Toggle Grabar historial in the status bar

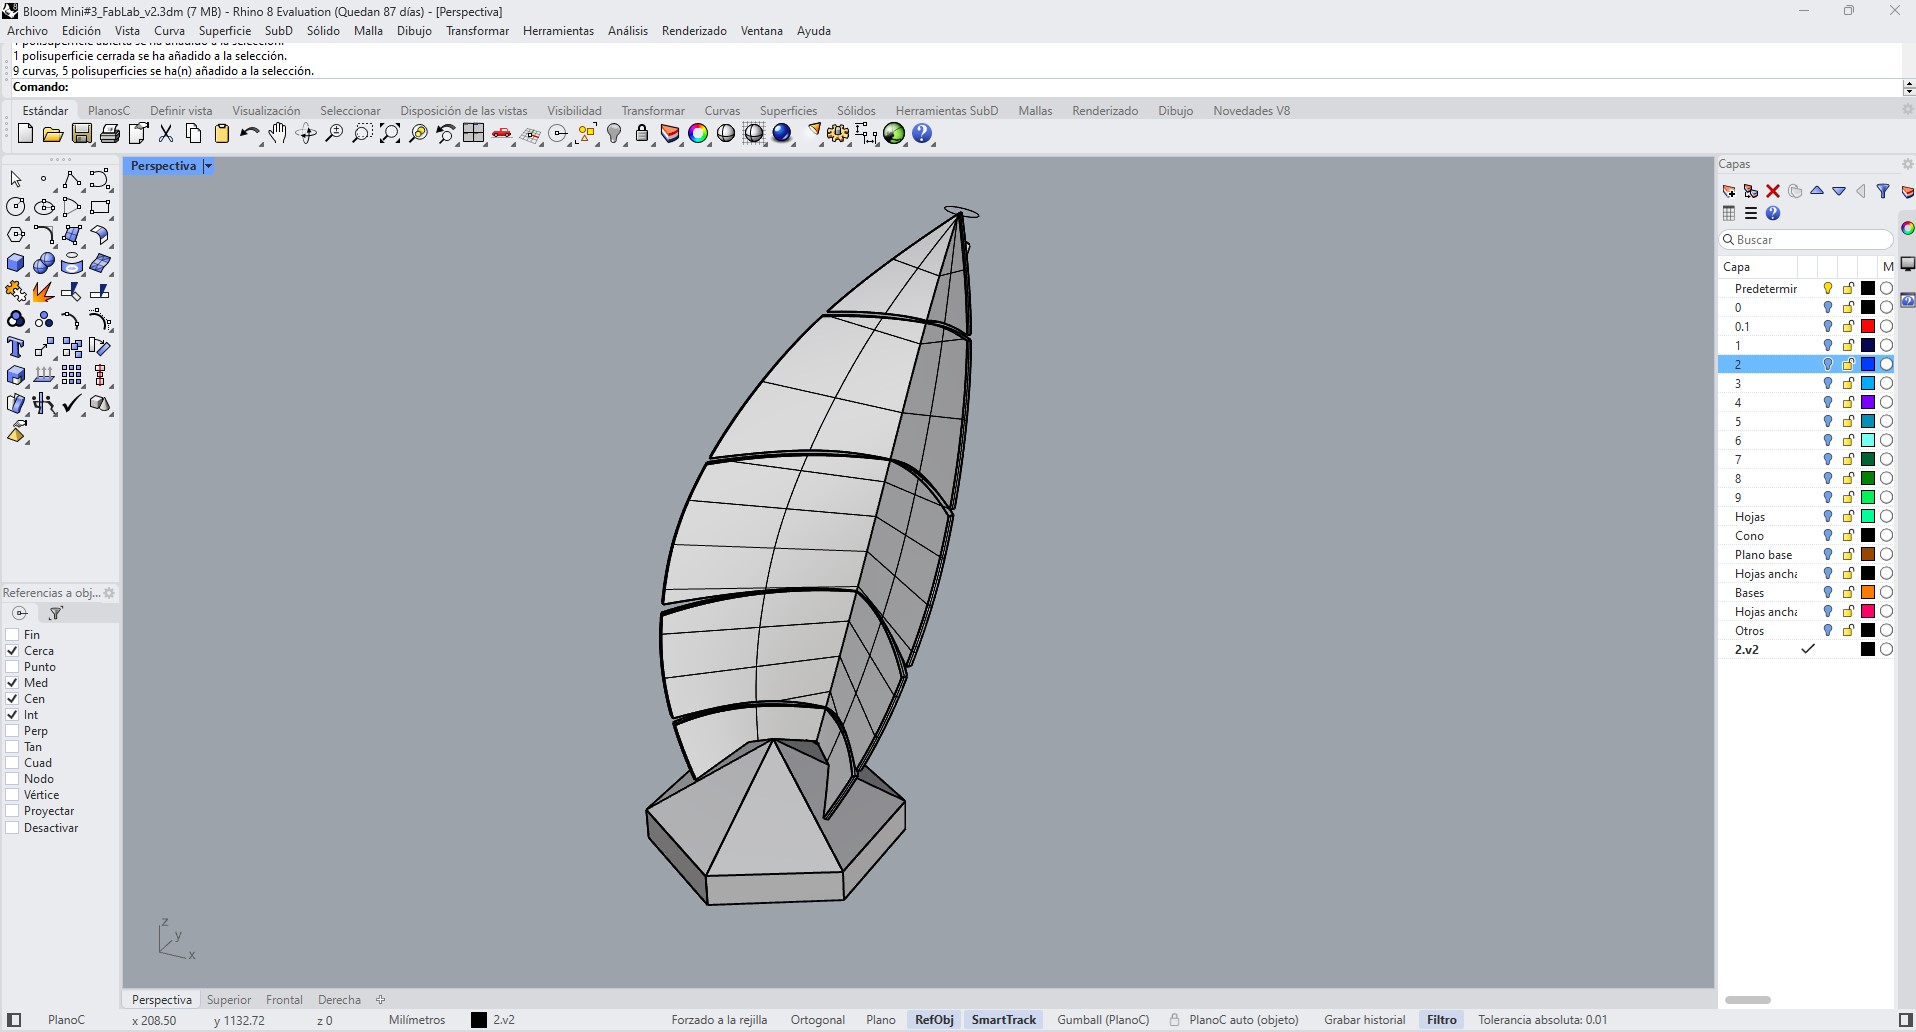(x=1364, y=1020)
